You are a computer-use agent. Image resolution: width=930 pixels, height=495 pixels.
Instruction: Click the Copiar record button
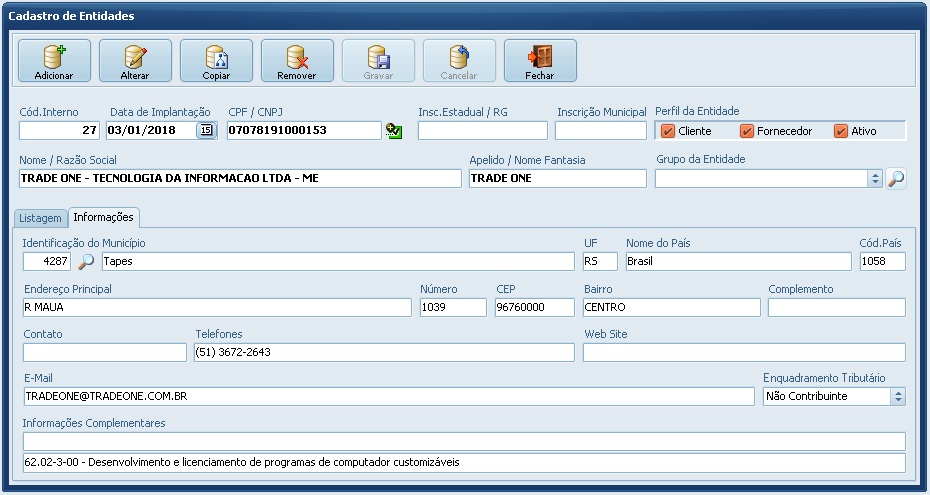click(216, 60)
